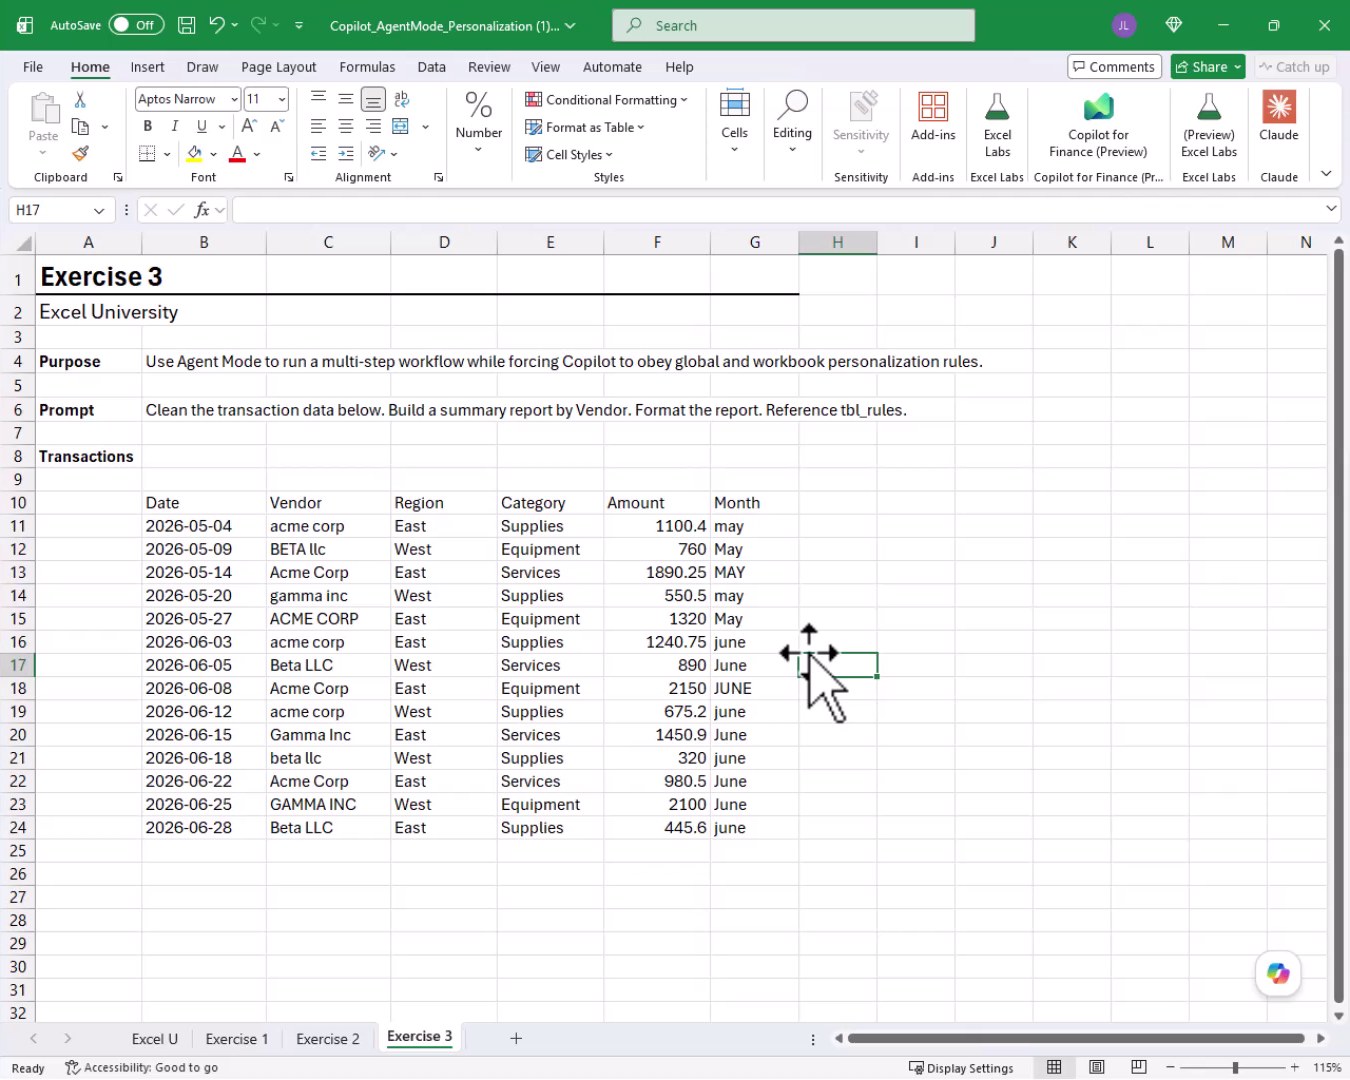1350x1080 pixels.
Task: Click the Microsoft 365 diamond icon
Action: (1174, 25)
